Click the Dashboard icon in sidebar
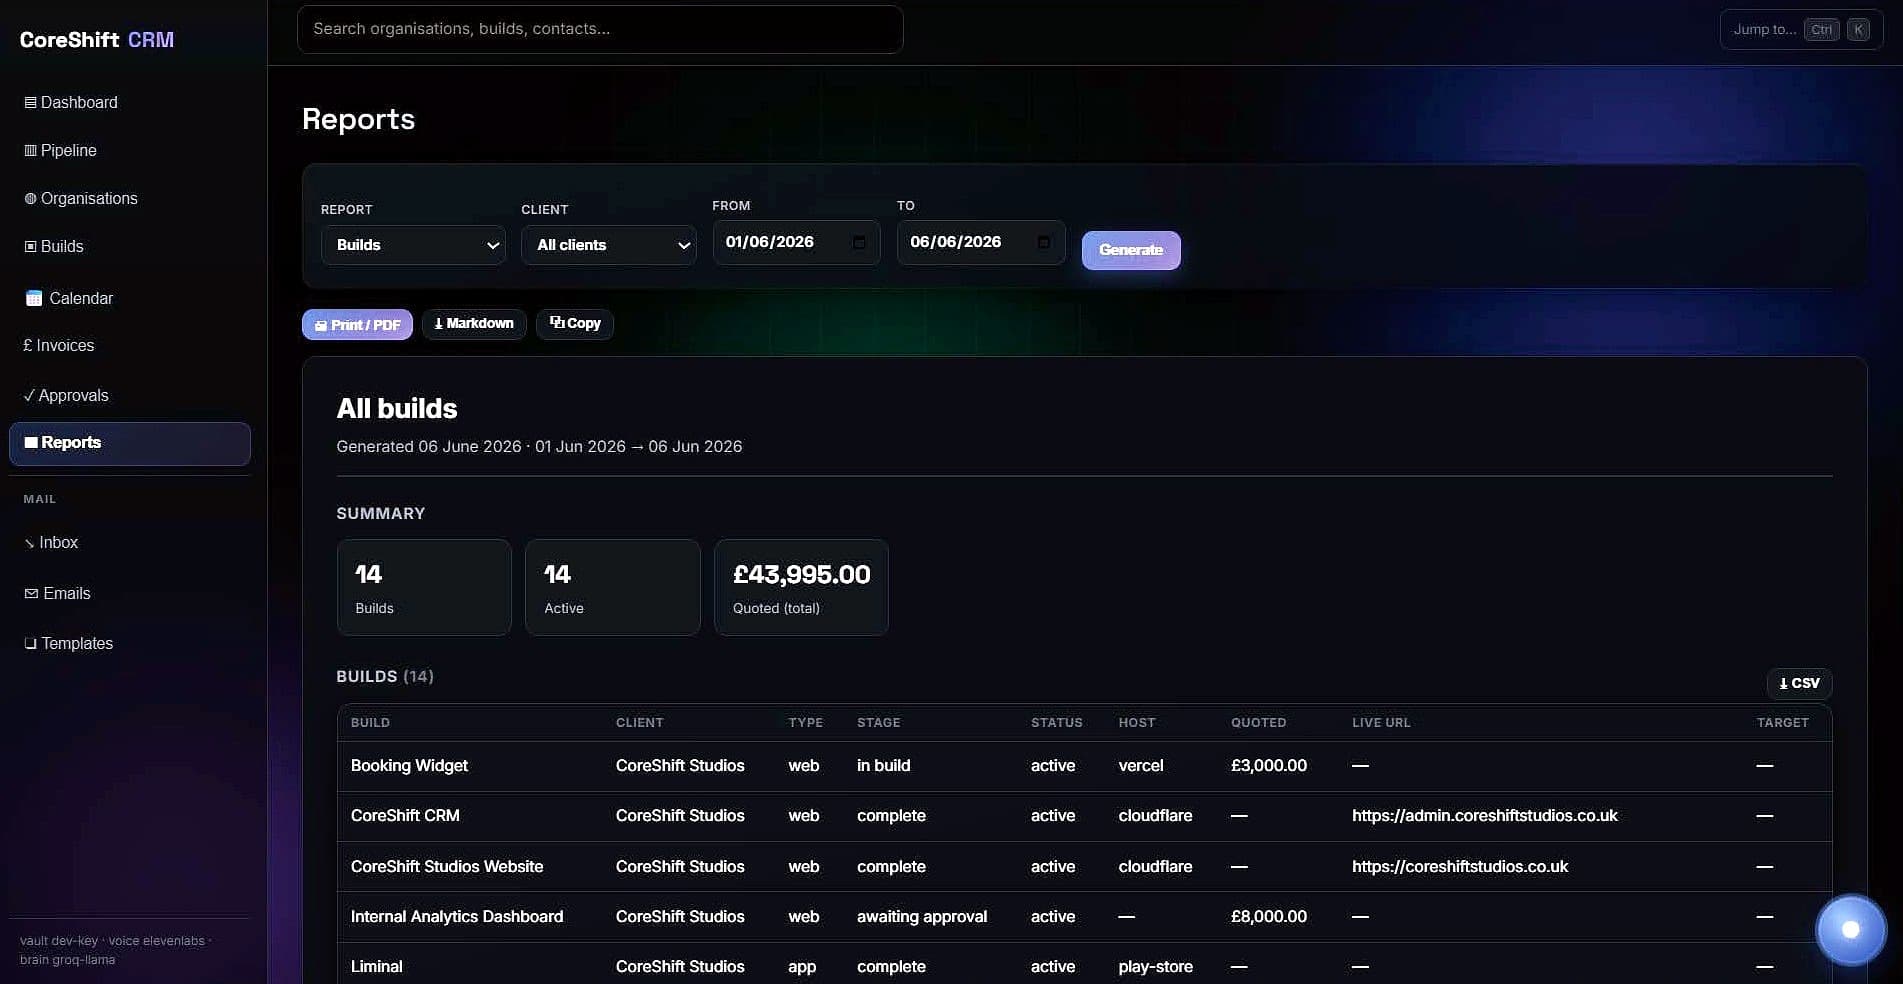Image resolution: width=1903 pixels, height=984 pixels. point(30,103)
